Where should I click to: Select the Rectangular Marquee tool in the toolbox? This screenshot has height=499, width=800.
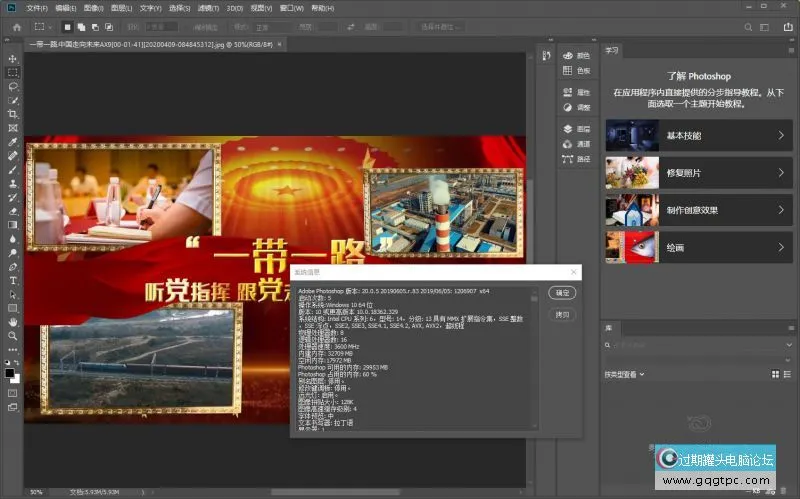[x=13, y=72]
